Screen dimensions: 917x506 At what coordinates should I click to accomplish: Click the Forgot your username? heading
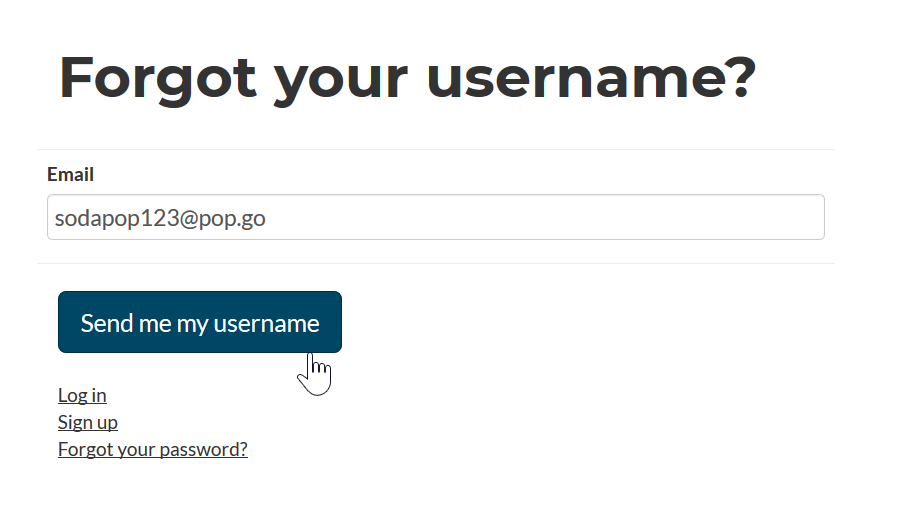pyautogui.click(x=408, y=78)
